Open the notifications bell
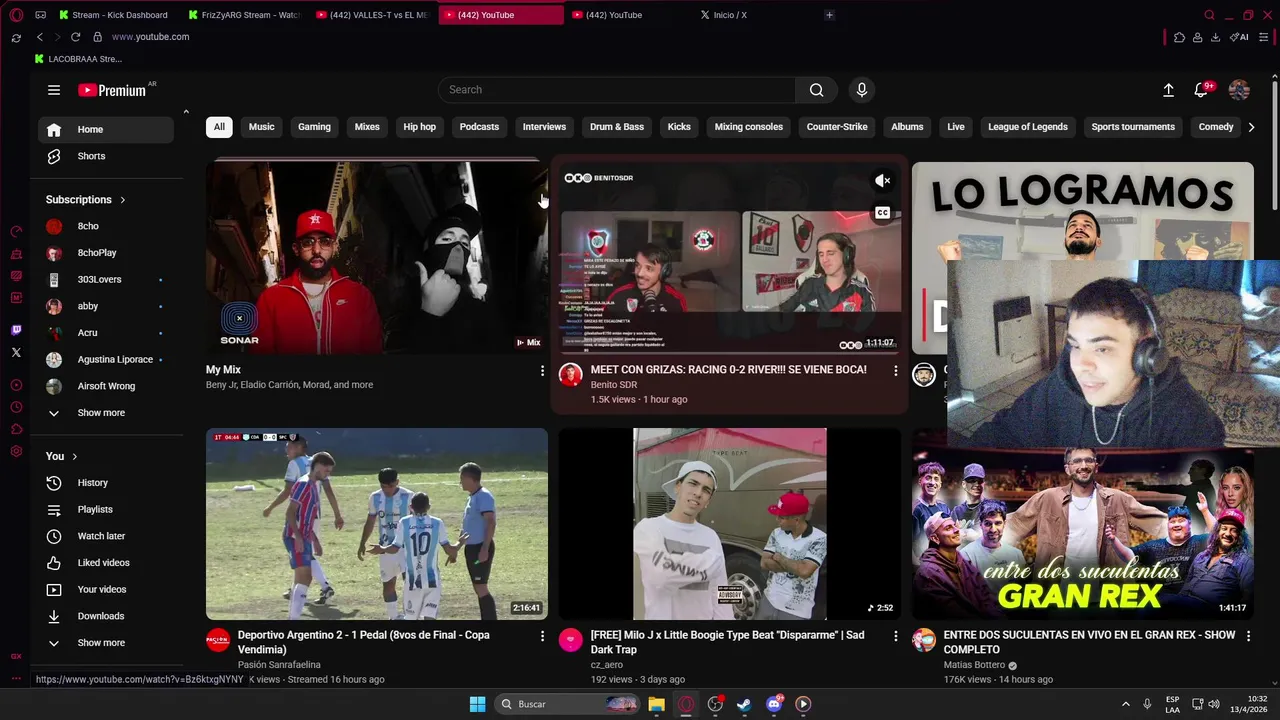This screenshot has height=720, width=1280. click(x=1202, y=90)
